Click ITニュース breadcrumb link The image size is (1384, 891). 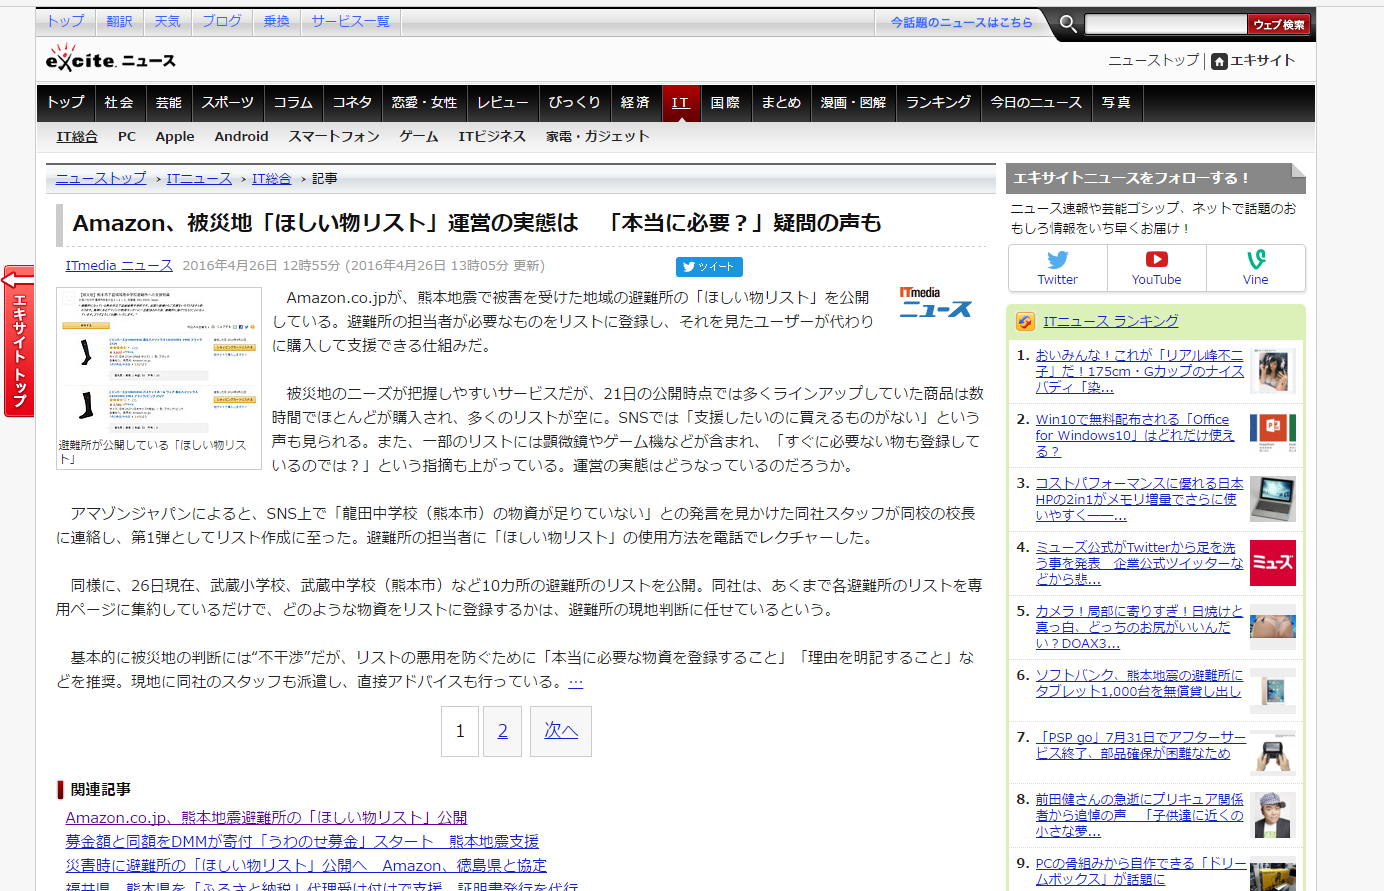[x=199, y=178]
